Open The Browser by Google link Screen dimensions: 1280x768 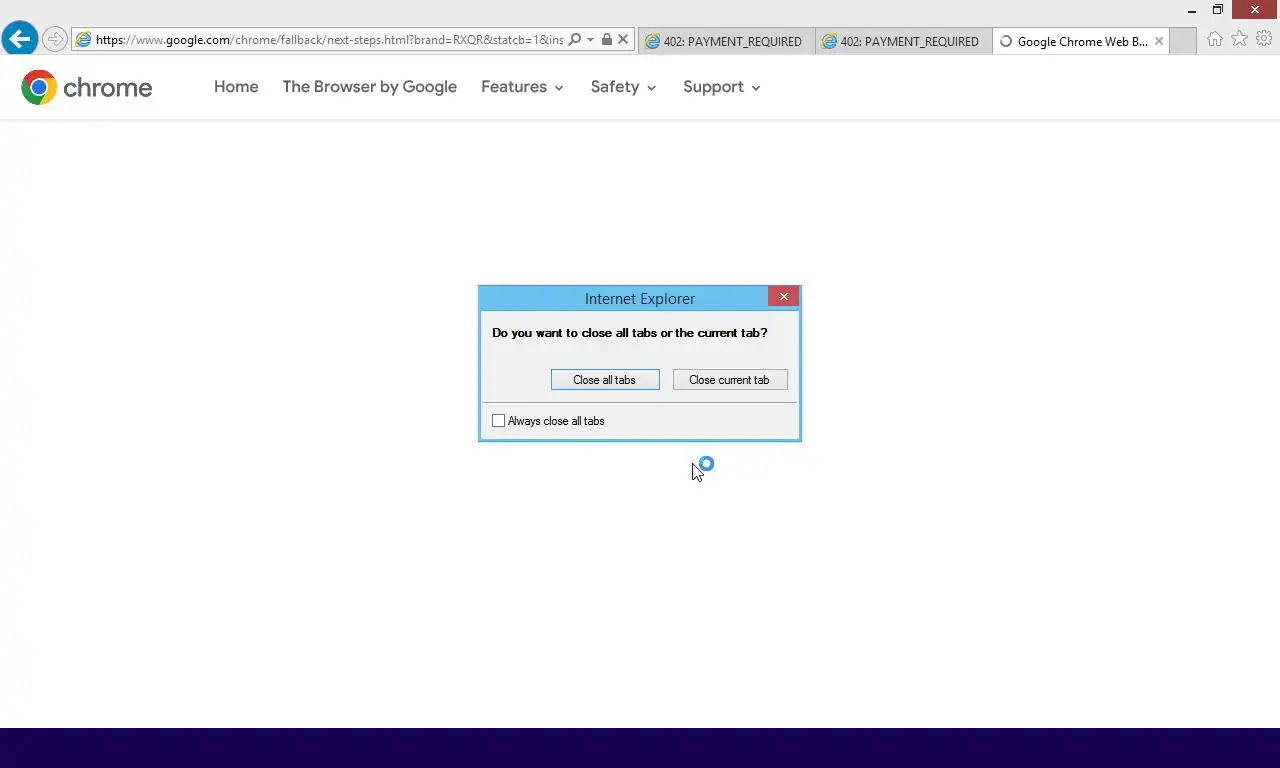370,87
